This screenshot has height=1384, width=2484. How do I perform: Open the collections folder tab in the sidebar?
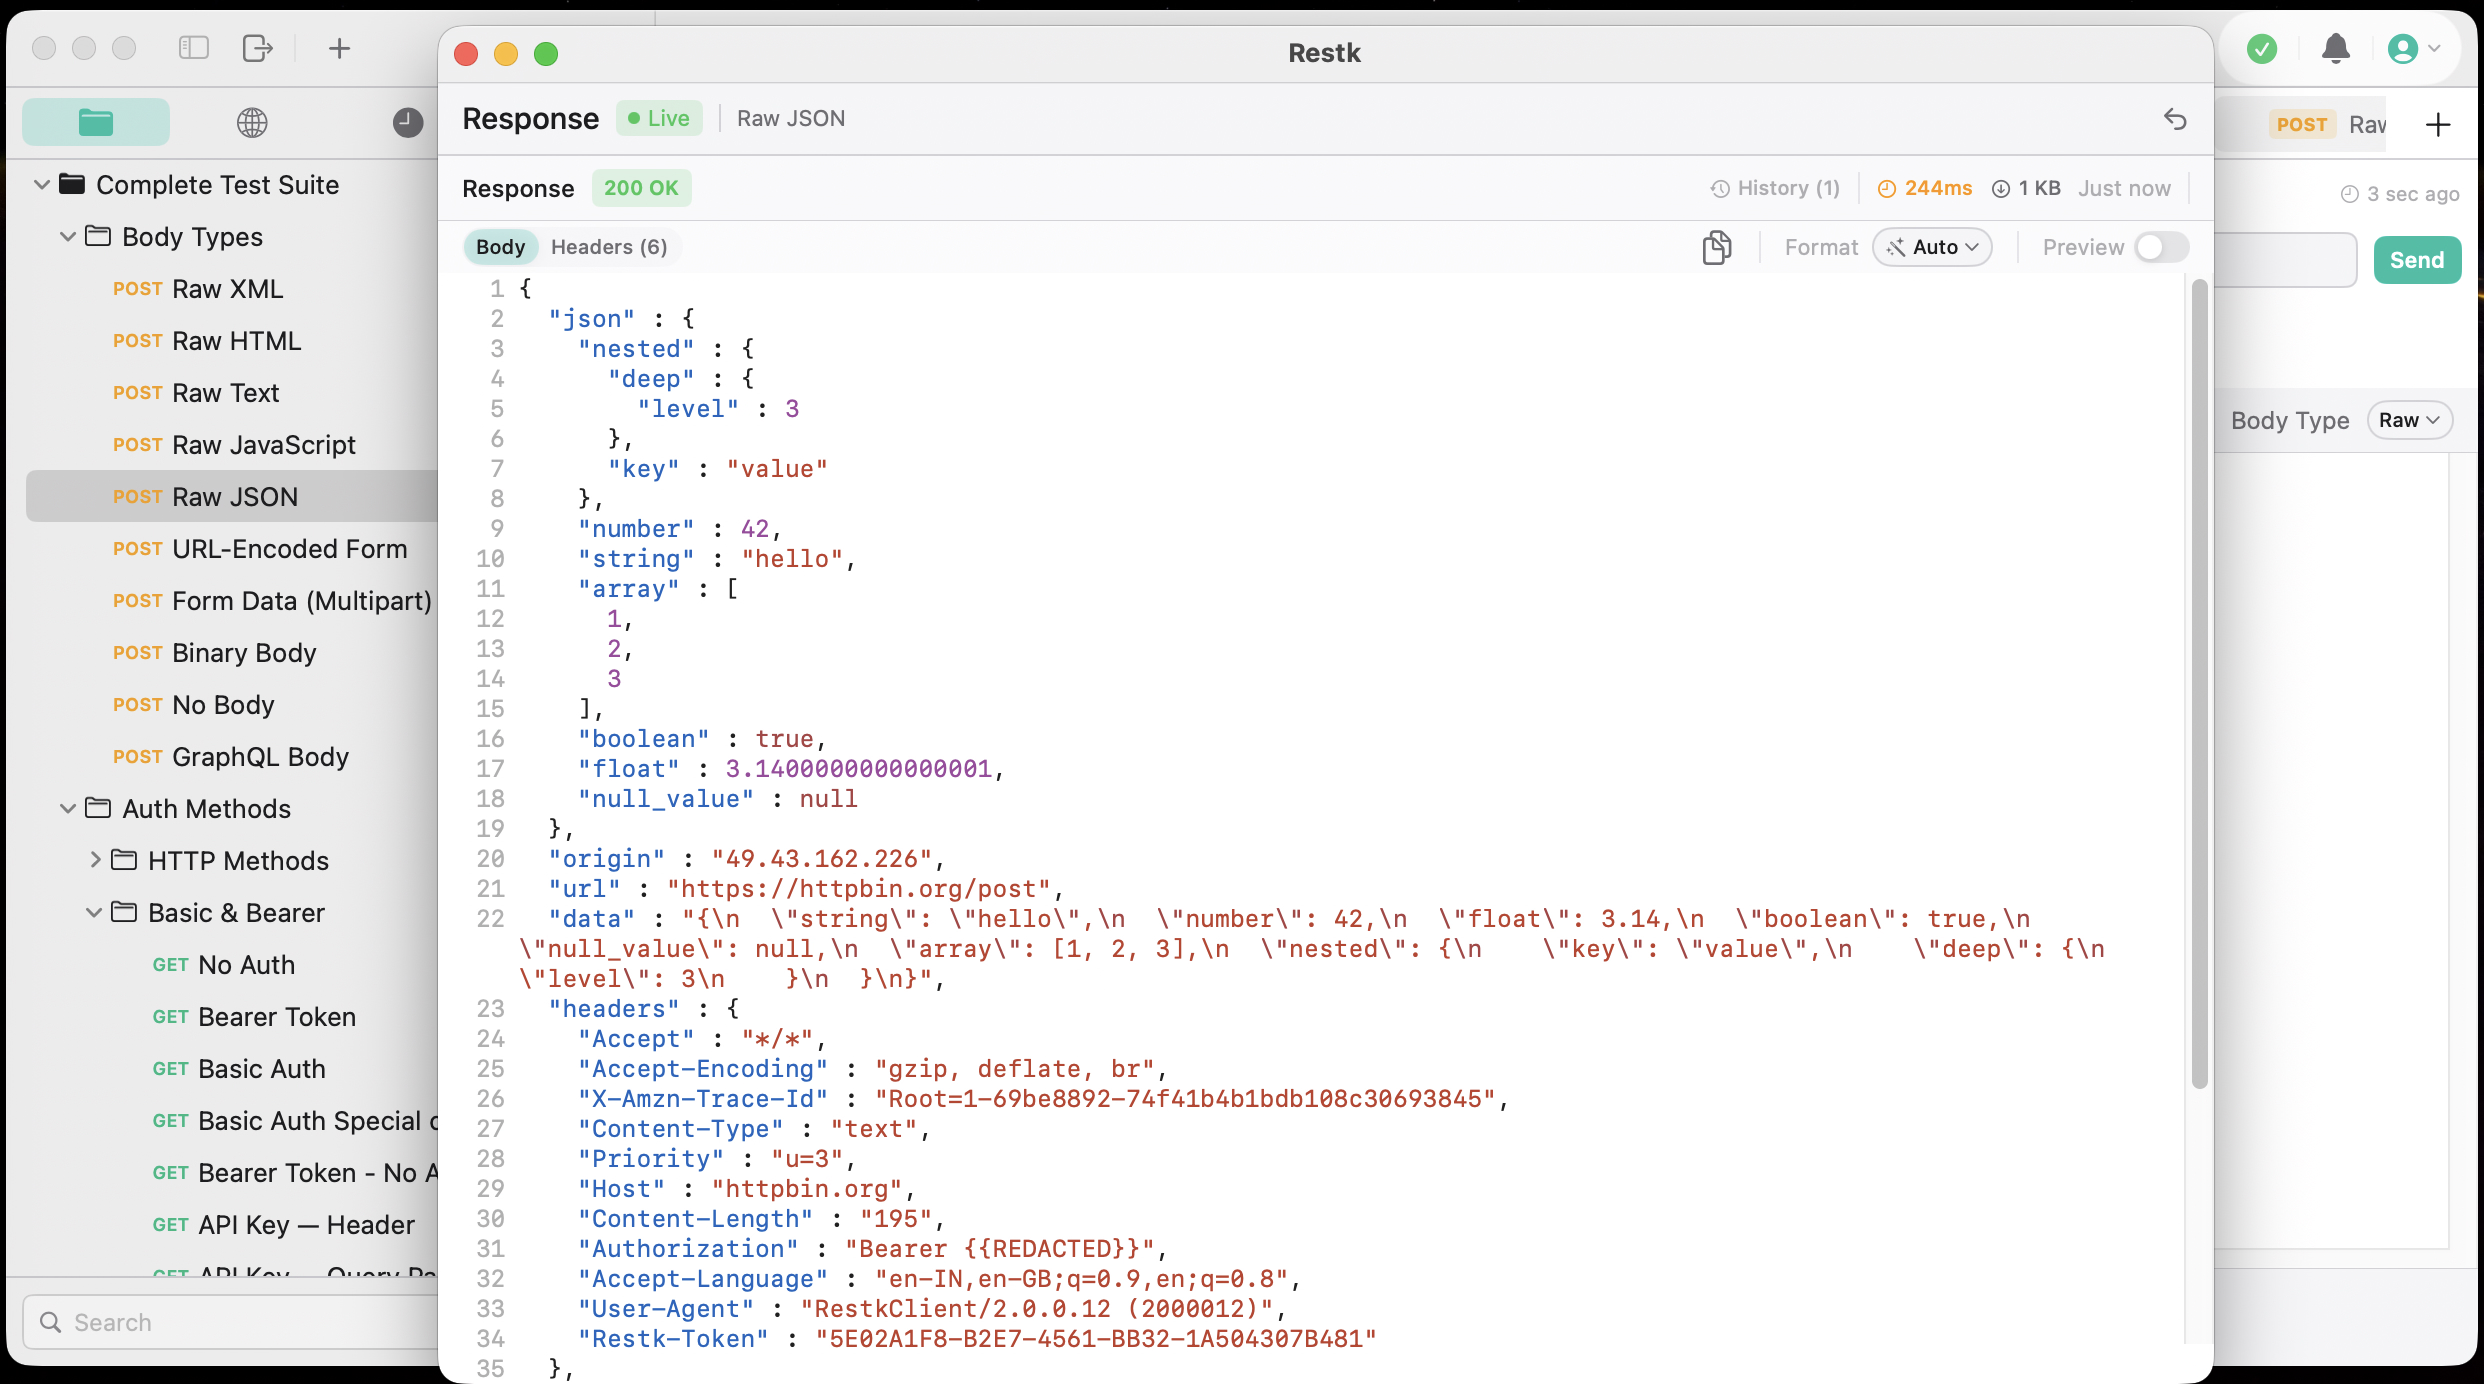click(96, 122)
